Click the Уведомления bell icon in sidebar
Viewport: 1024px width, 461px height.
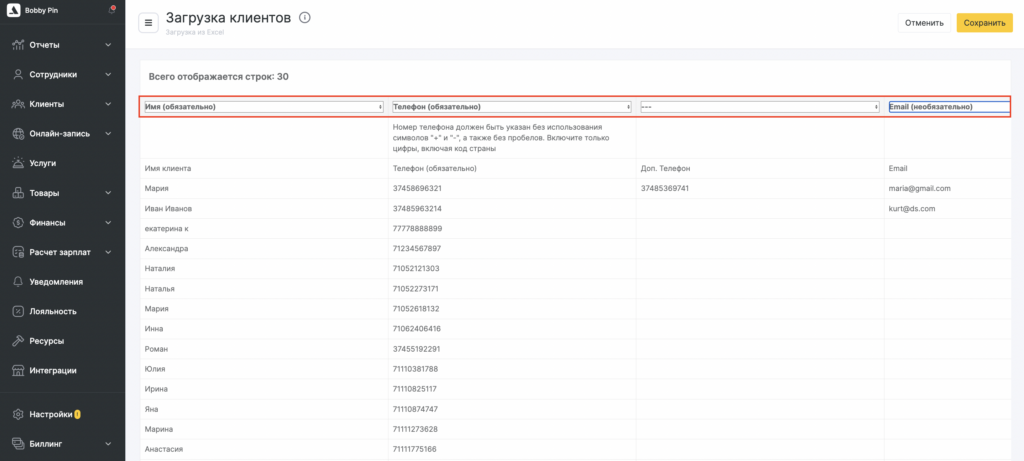pos(18,282)
